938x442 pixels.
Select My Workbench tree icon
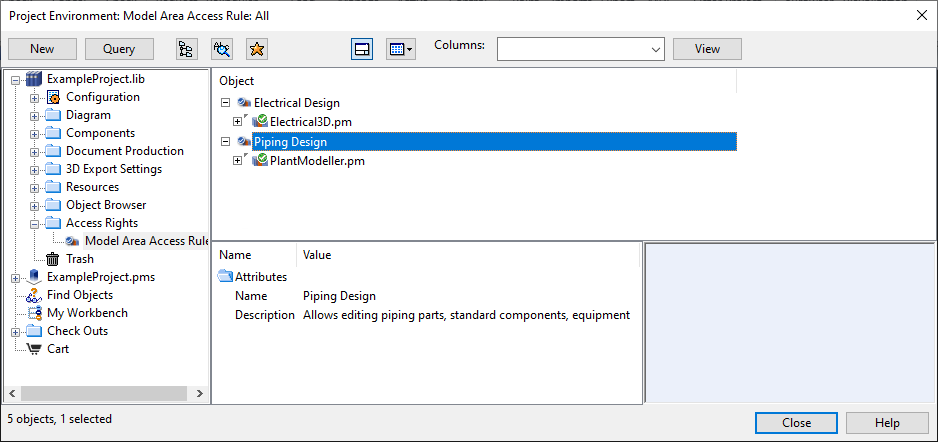[x=34, y=313]
